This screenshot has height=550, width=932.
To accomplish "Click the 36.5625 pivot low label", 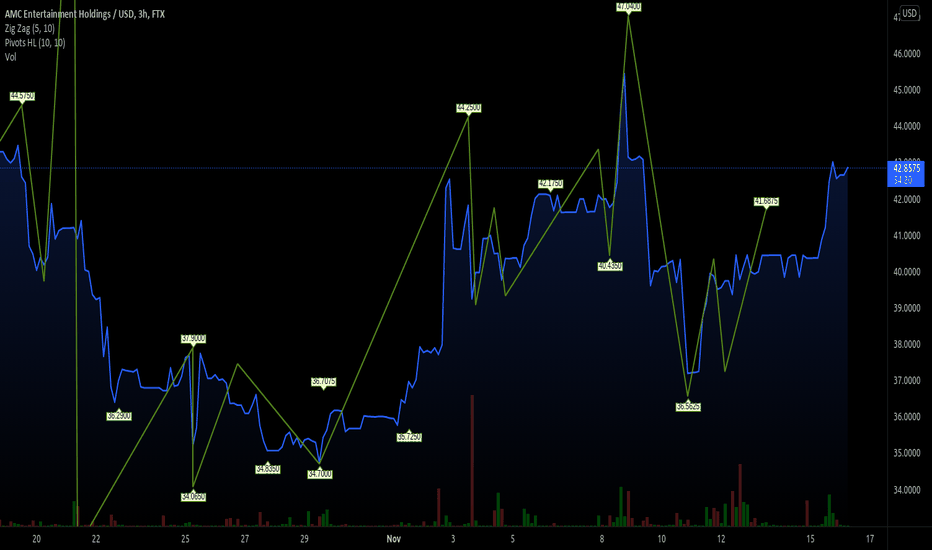I will 688,407.
